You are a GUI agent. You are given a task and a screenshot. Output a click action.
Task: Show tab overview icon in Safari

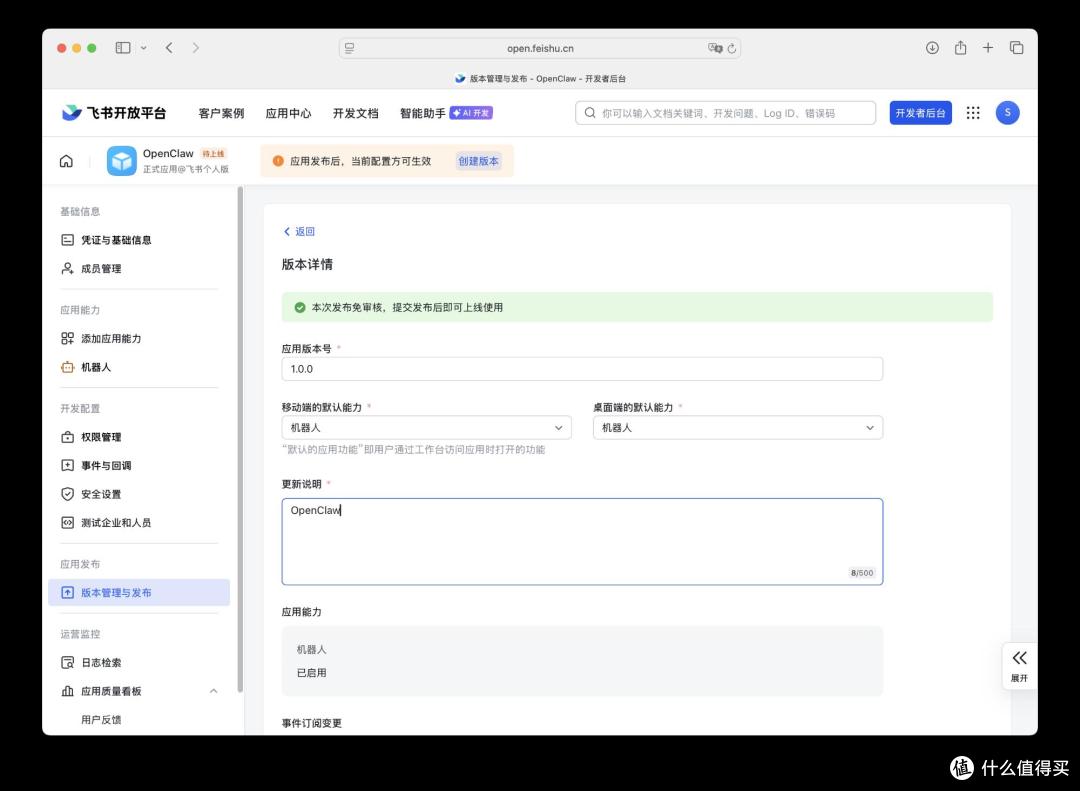point(1016,48)
